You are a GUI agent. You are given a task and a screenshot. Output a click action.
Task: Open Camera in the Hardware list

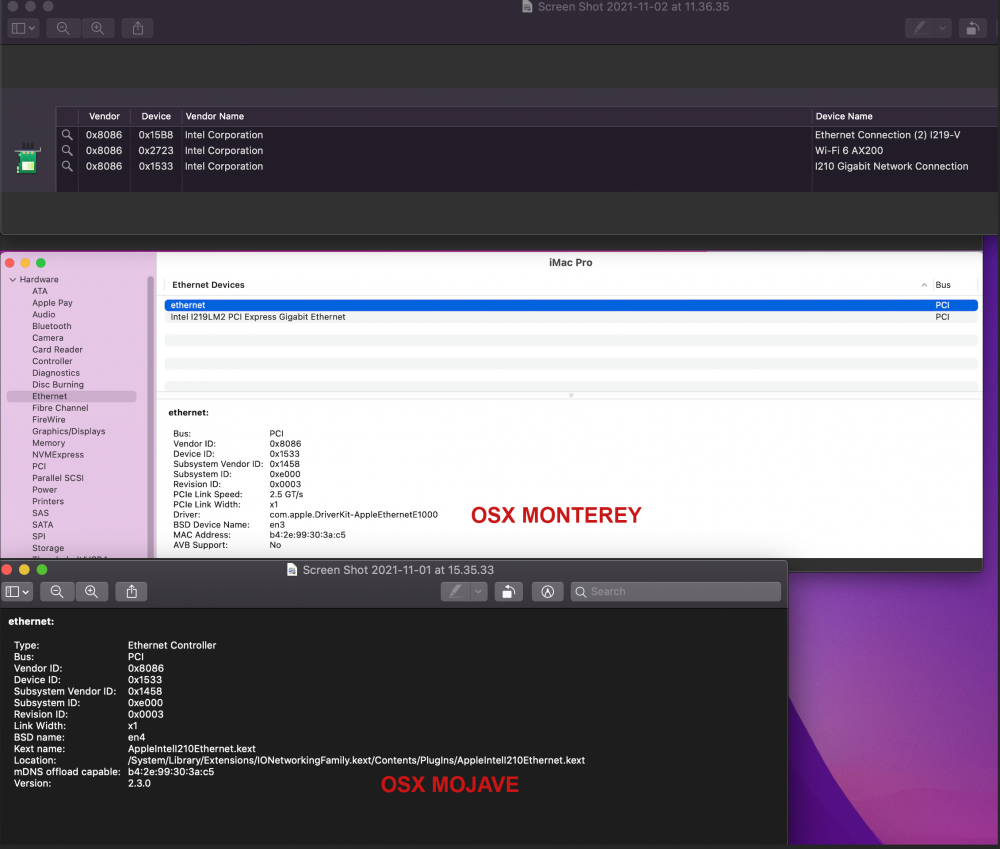[48, 338]
